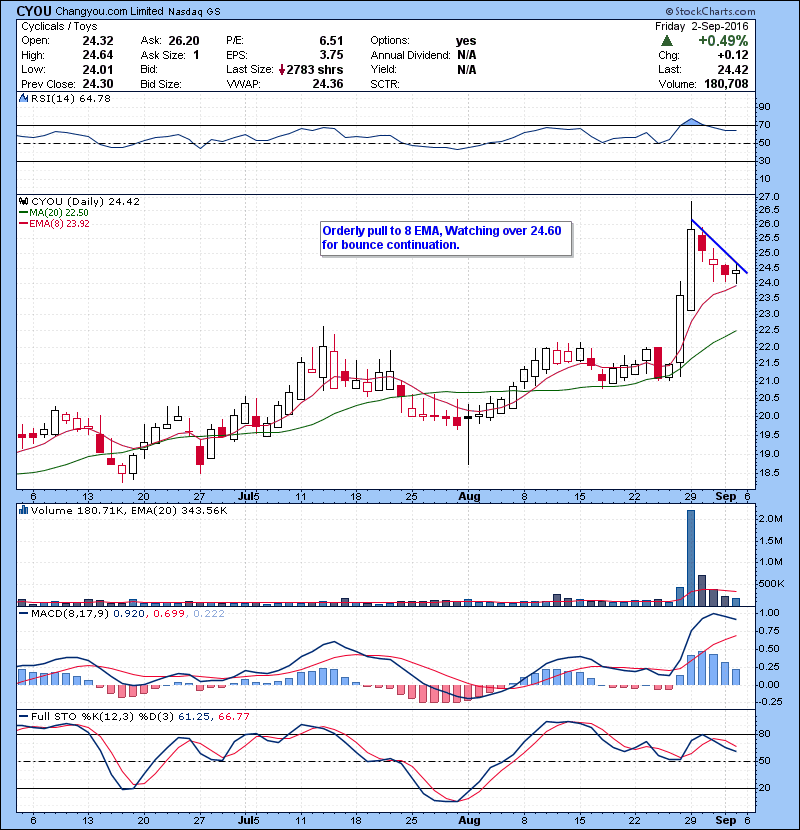
Task: Click the Volume 180.71K, EMA(20) 343.56K label
Action: click(129, 510)
